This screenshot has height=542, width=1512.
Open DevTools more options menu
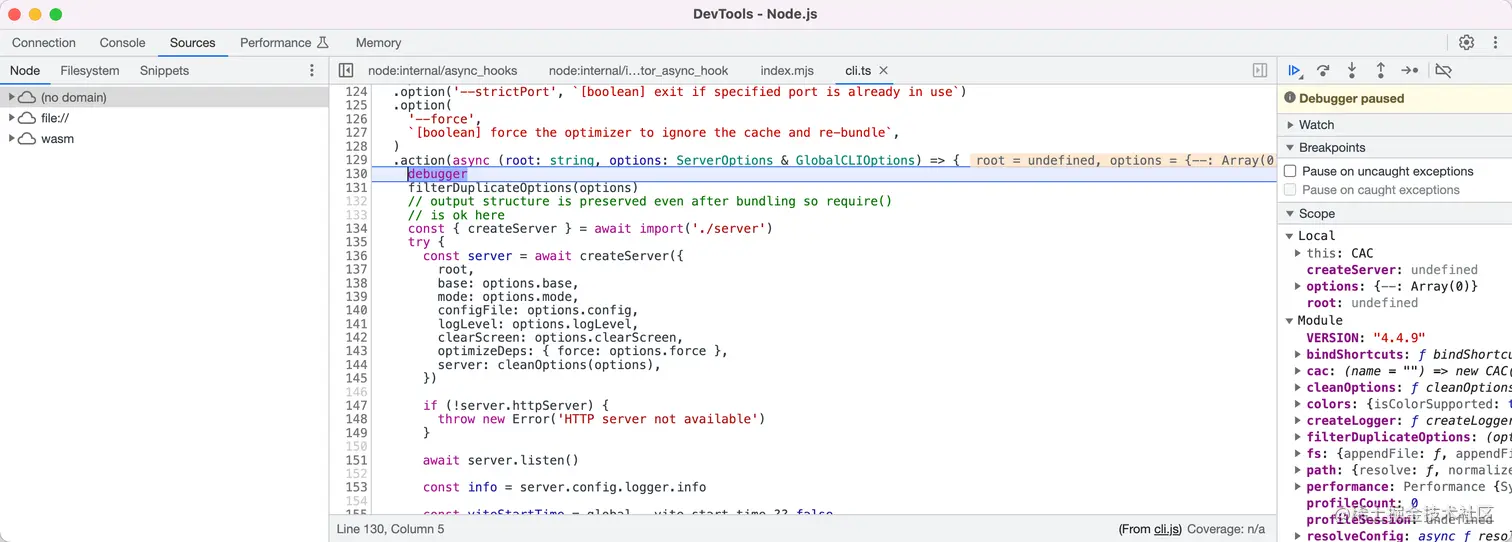pos(1496,43)
